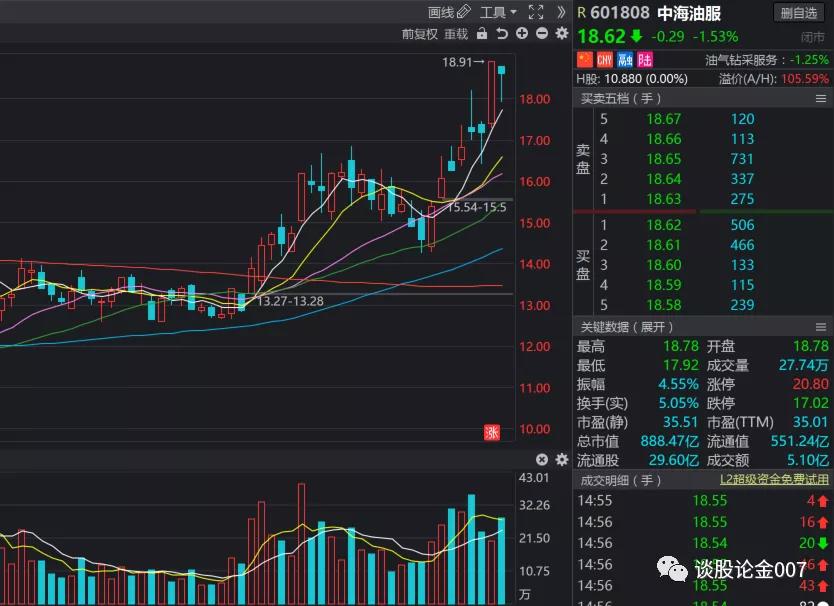Image resolution: width=834 pixels, height=606 pixels.
Task: Zoom out the K-line chart with minus icon
Action: (x=541, y=34)
